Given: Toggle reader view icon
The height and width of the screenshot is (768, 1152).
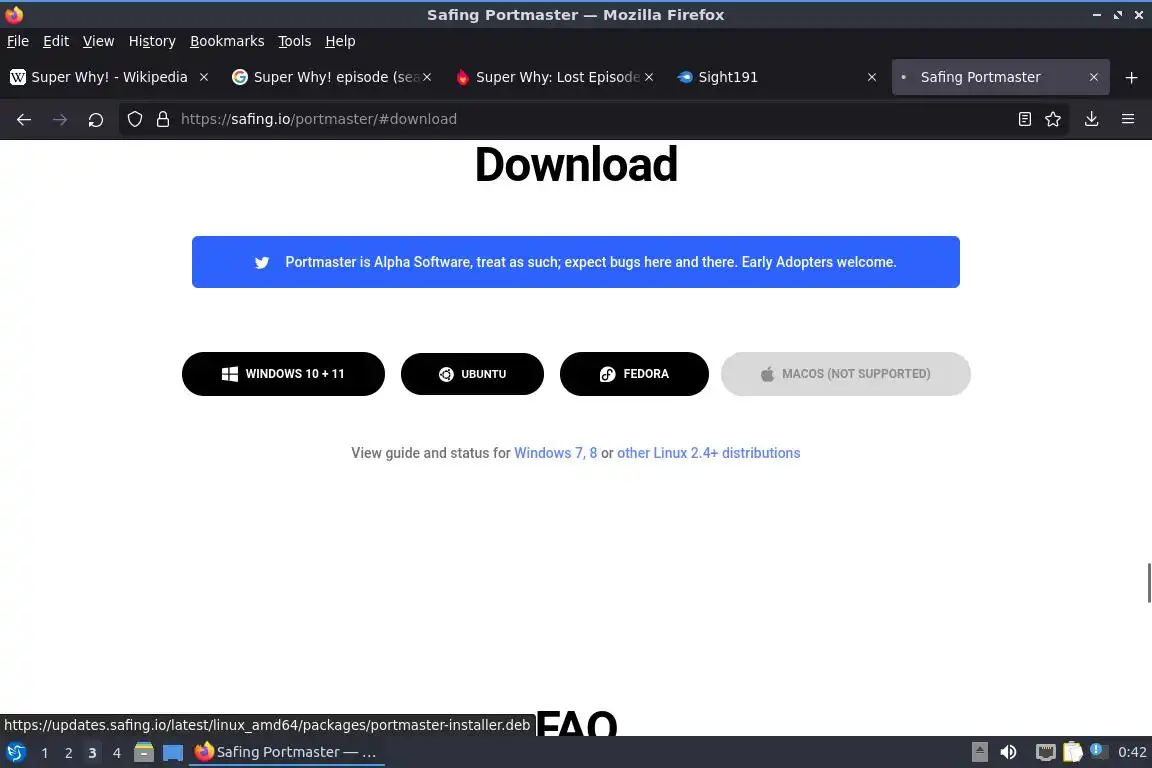Looking at the screenshot, I should [x=1024, y=119].
